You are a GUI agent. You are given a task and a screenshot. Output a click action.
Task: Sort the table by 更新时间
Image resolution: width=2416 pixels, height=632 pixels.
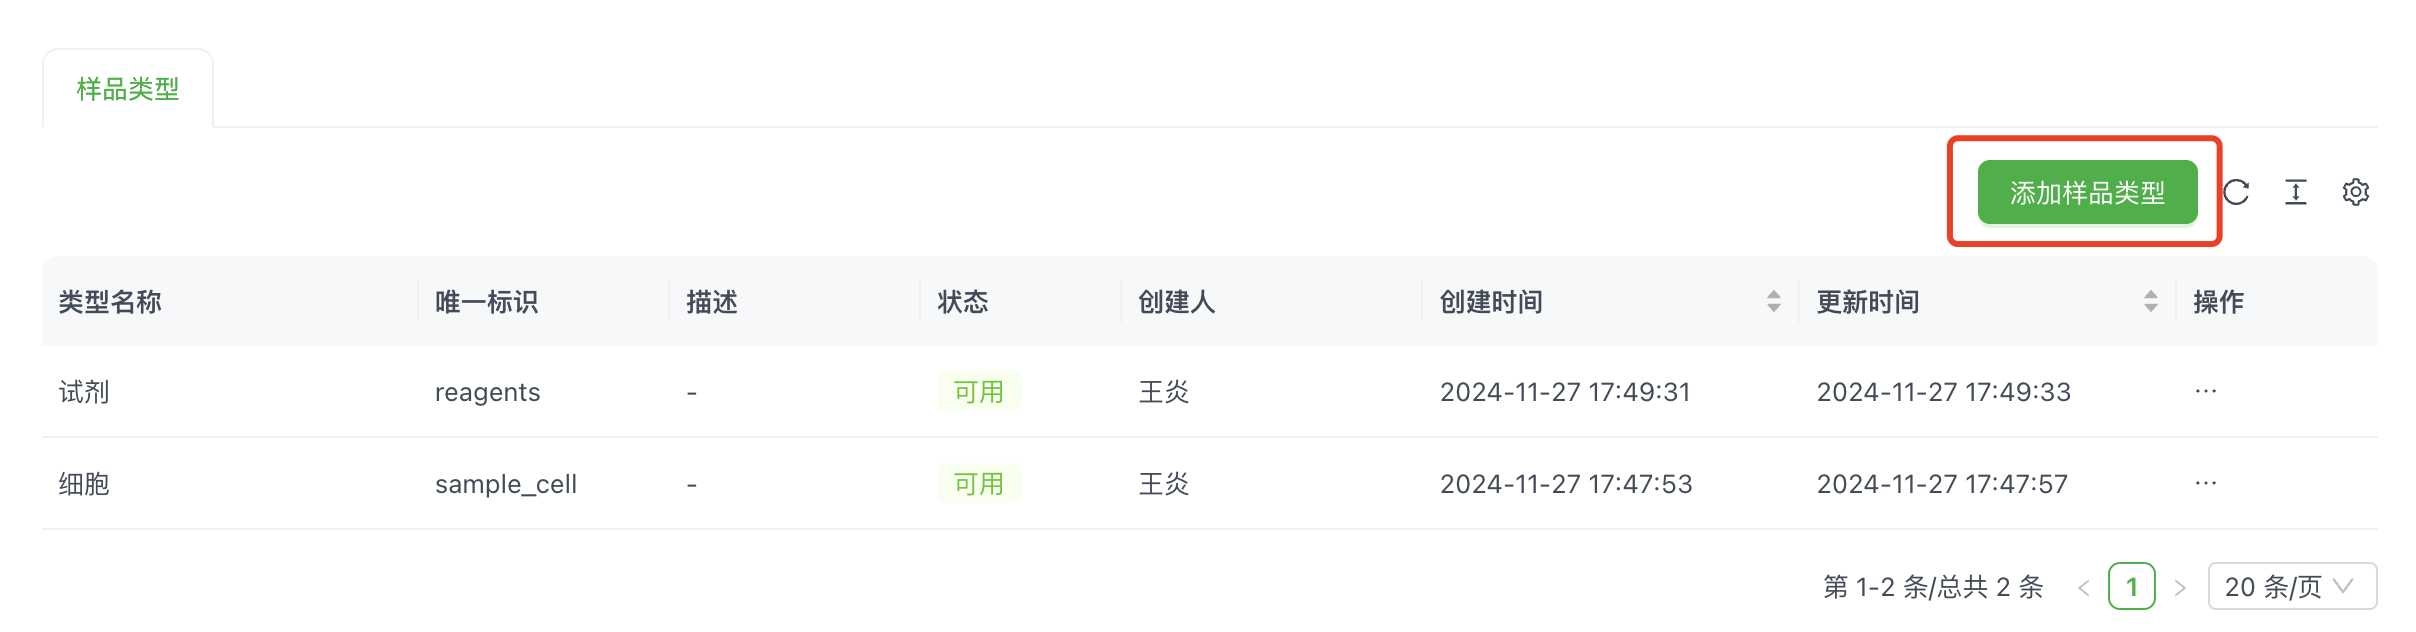point(2150,300)
